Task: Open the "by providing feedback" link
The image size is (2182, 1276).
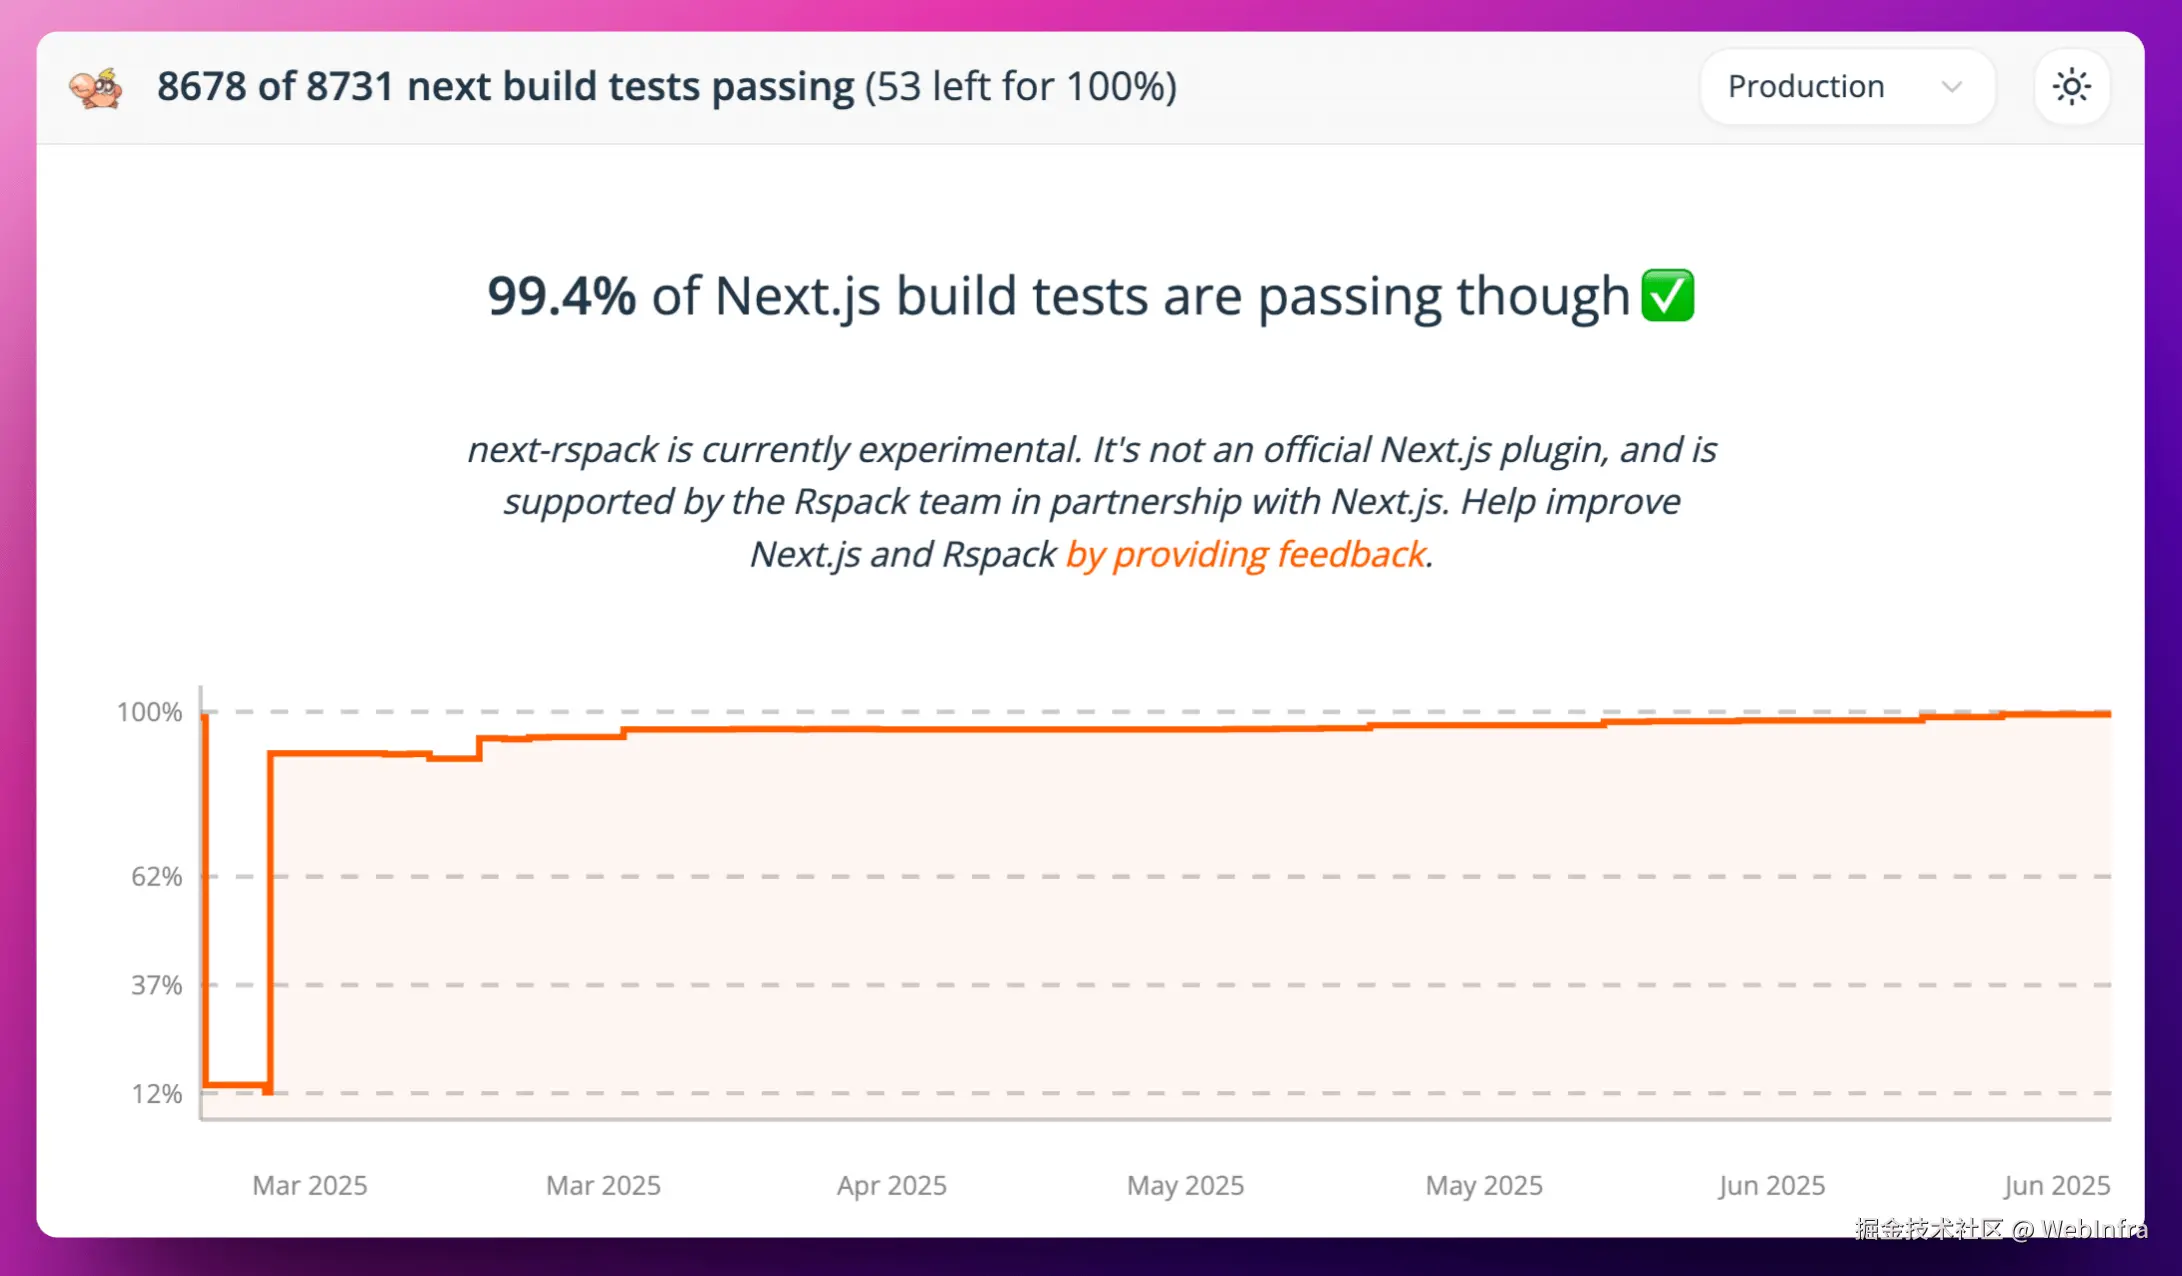Action: (1246, 554)
